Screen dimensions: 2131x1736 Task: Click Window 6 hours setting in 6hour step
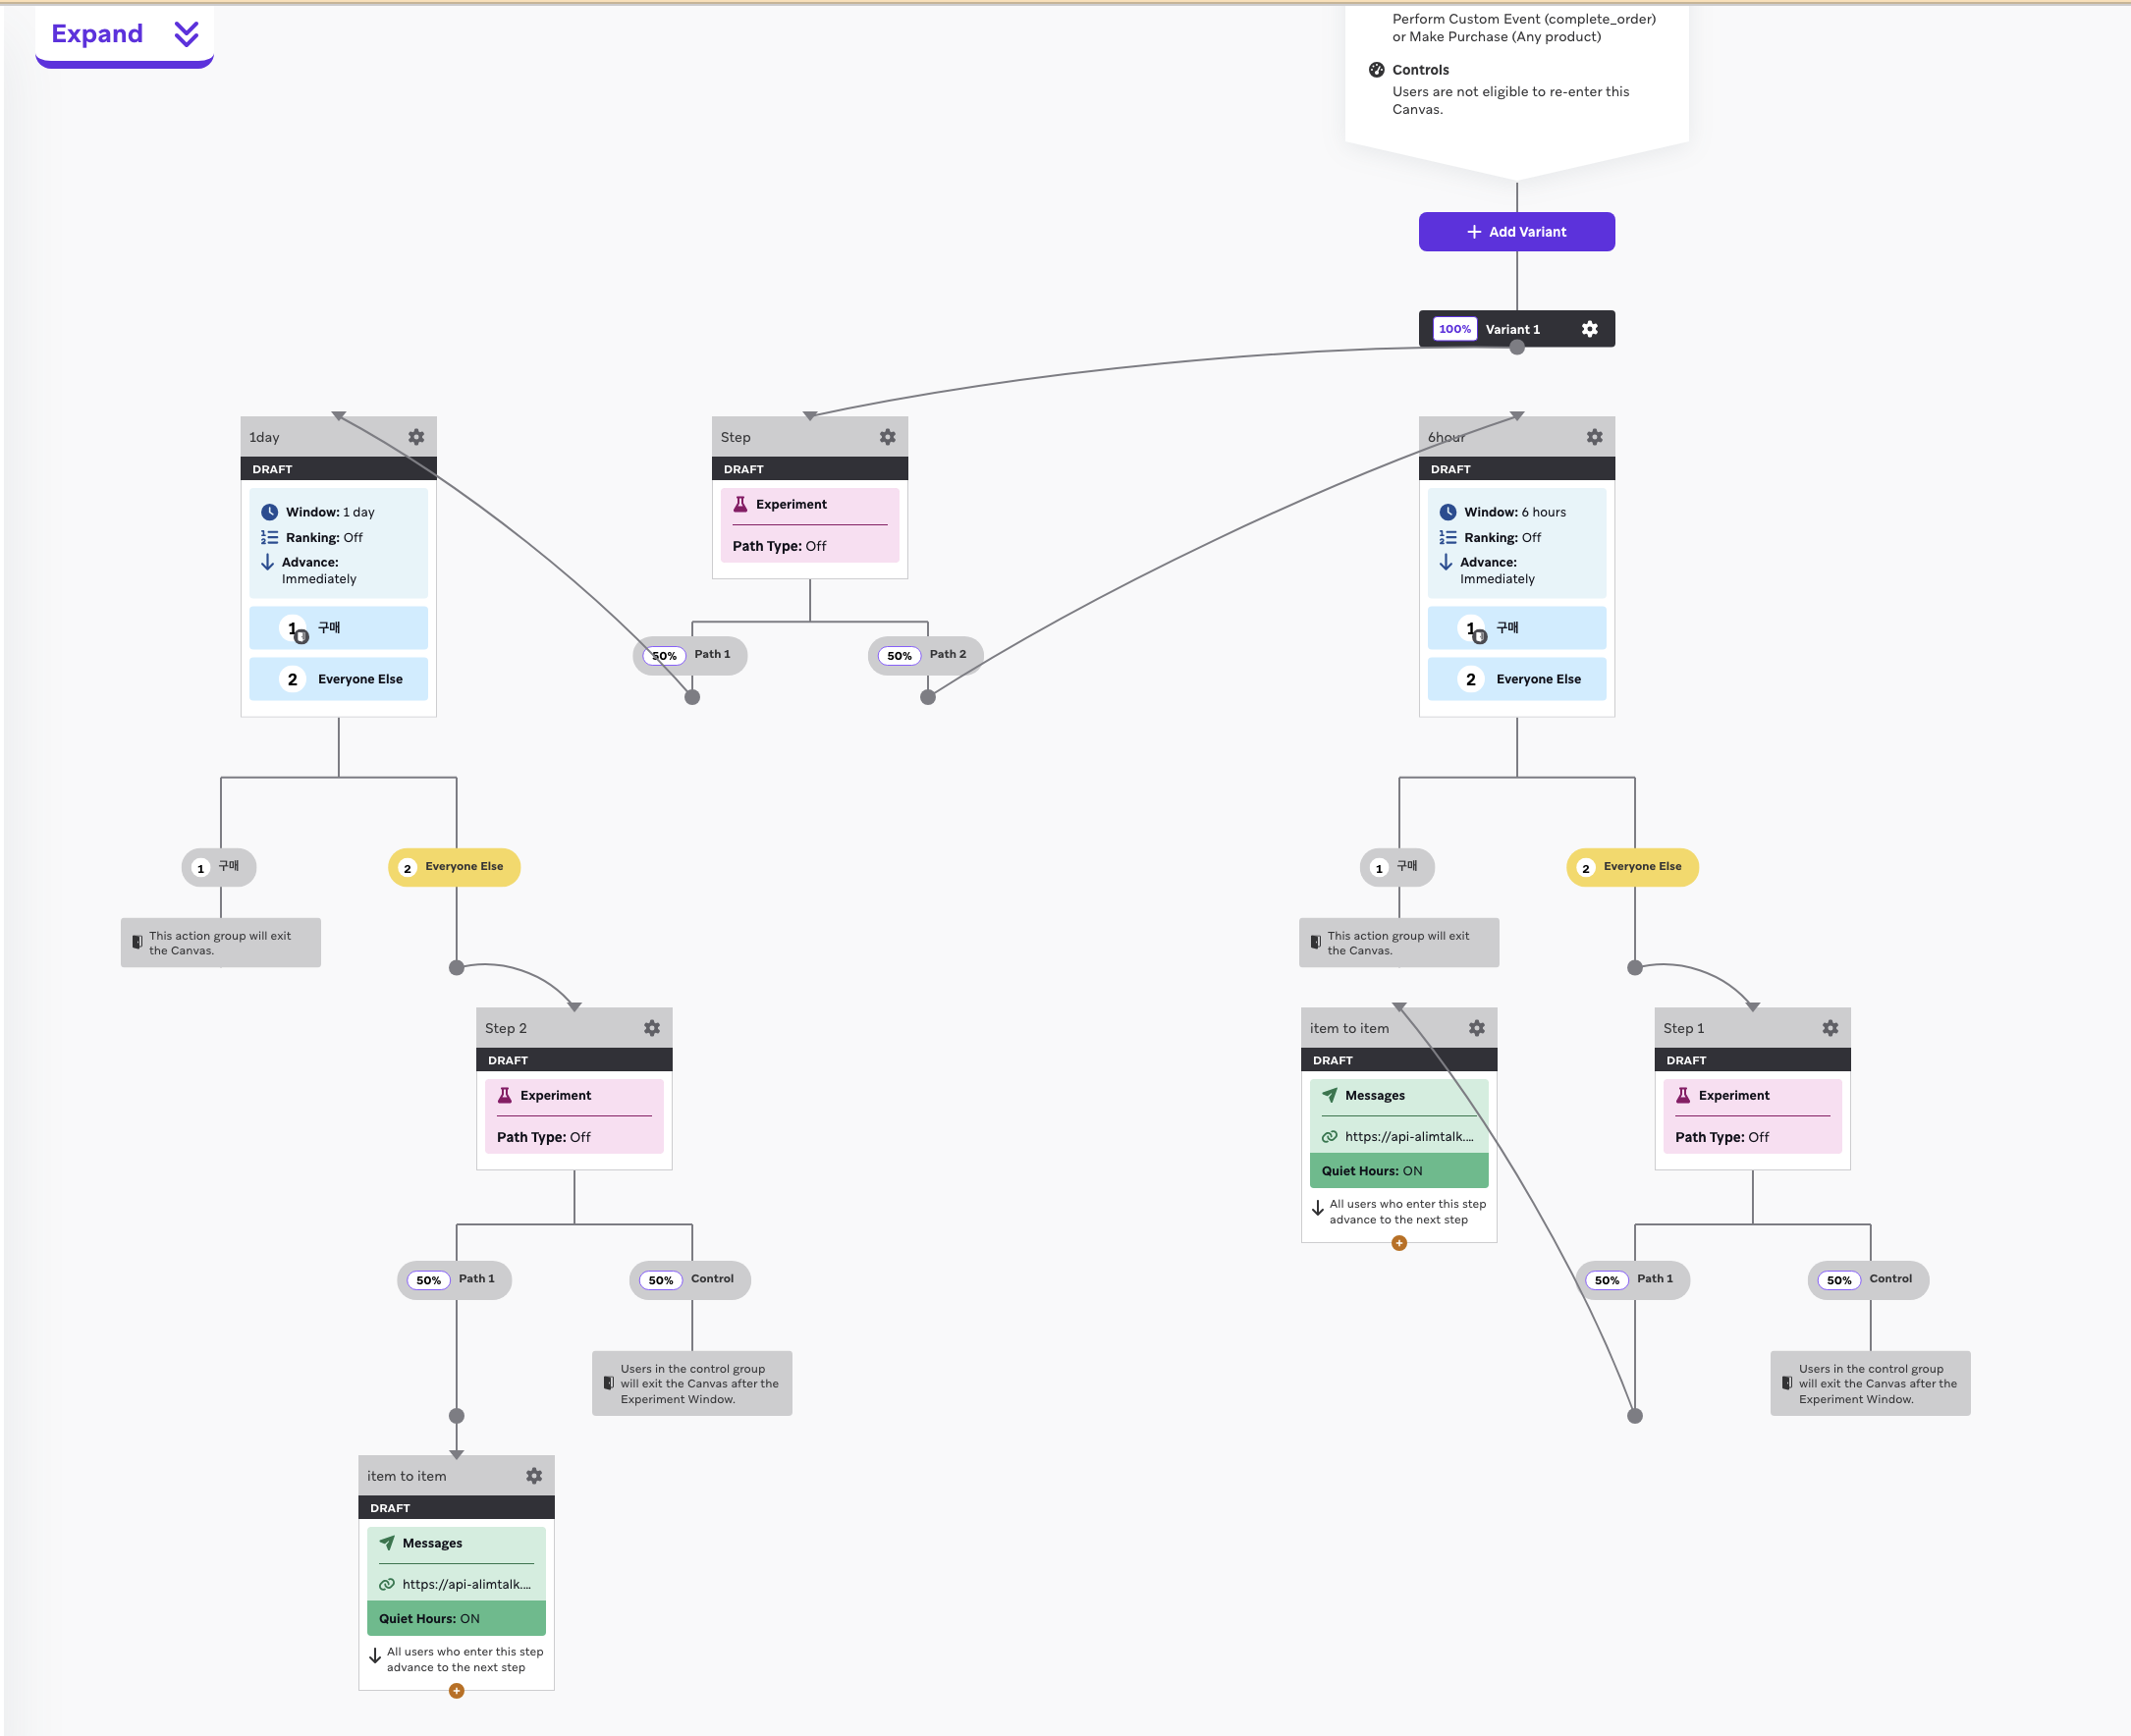(1514, 512)
